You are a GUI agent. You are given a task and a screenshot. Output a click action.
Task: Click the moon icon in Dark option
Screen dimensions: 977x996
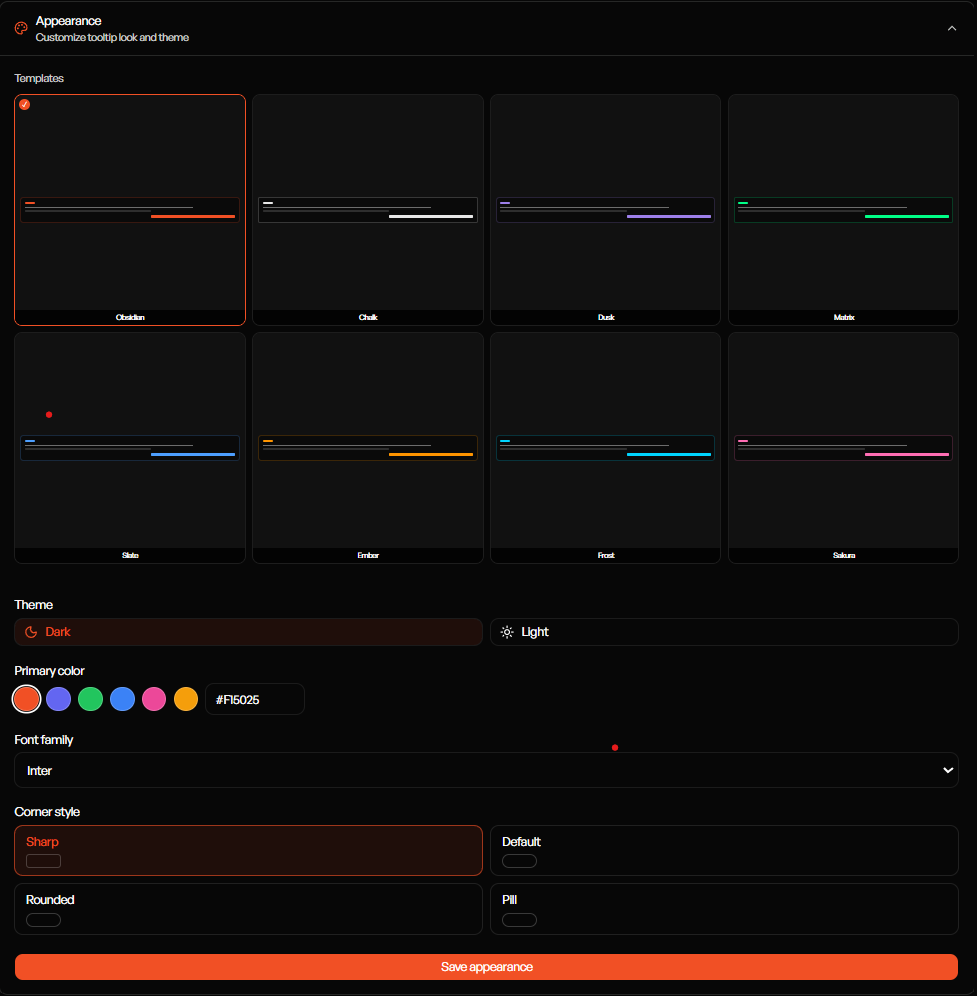pos(30,632)
